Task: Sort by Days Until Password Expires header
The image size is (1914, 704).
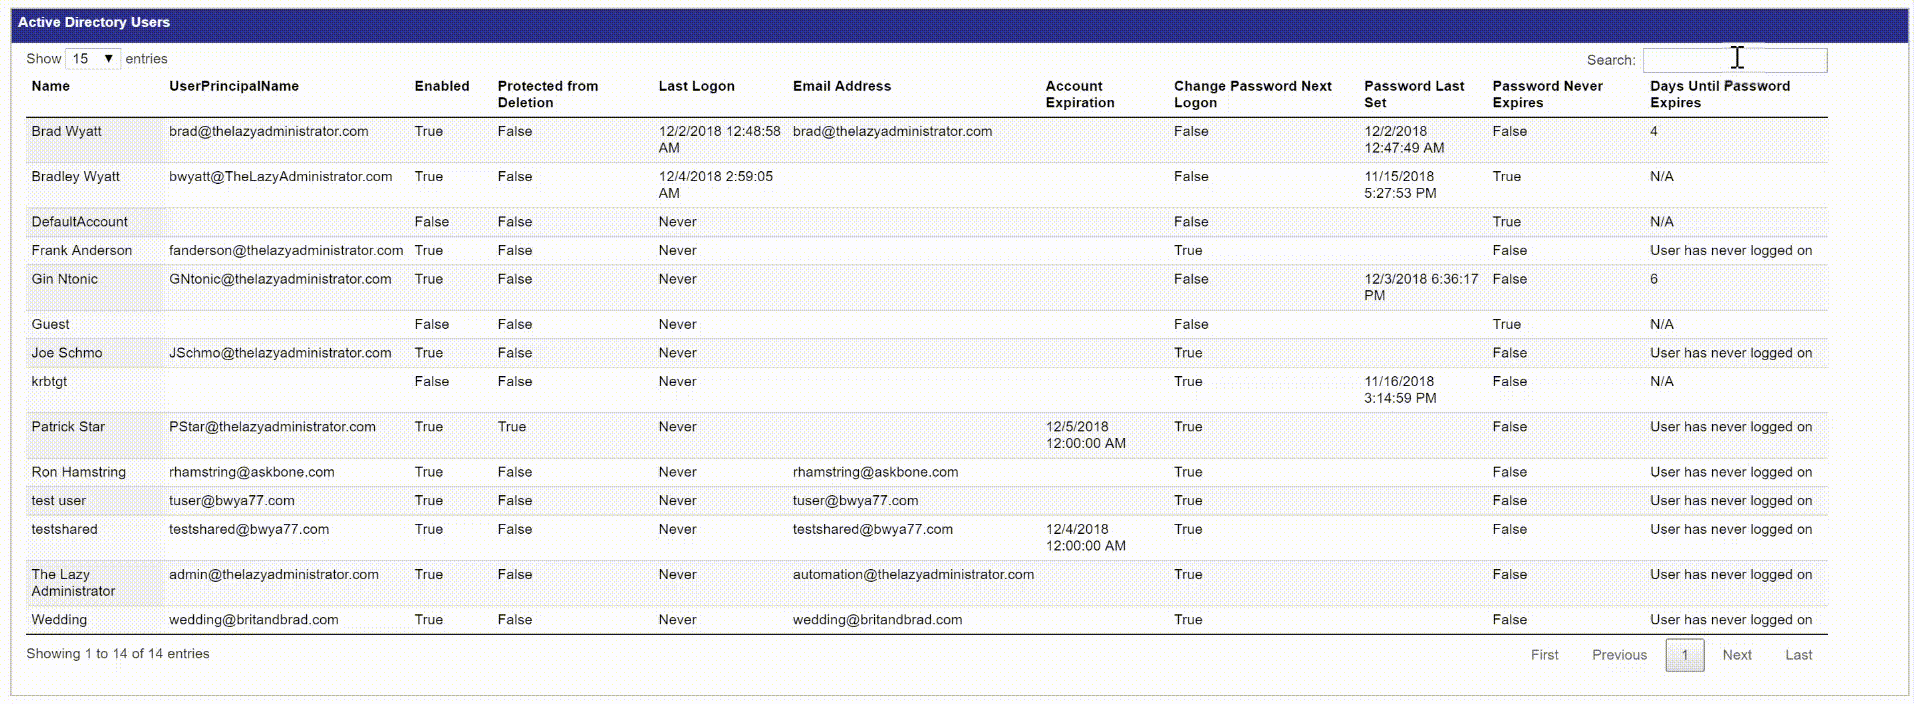Action: click(x=1720, y=94)
